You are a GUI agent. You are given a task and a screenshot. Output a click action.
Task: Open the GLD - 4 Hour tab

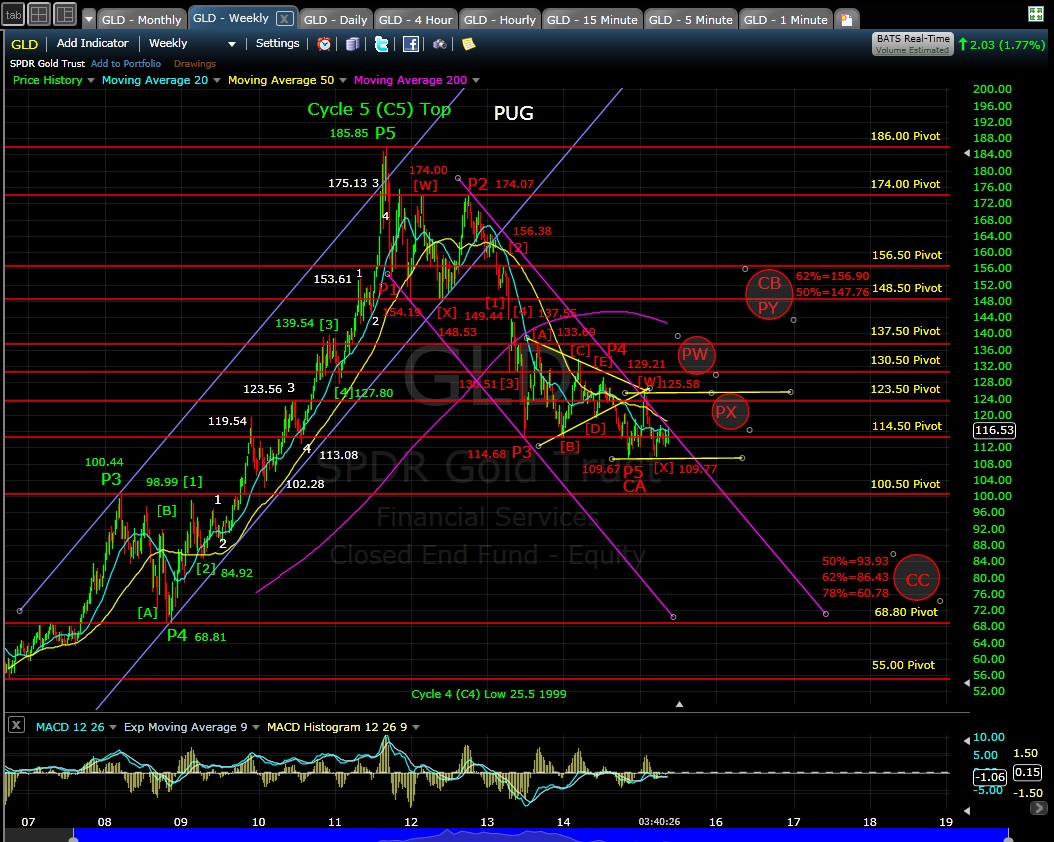(x=415, y=19)
